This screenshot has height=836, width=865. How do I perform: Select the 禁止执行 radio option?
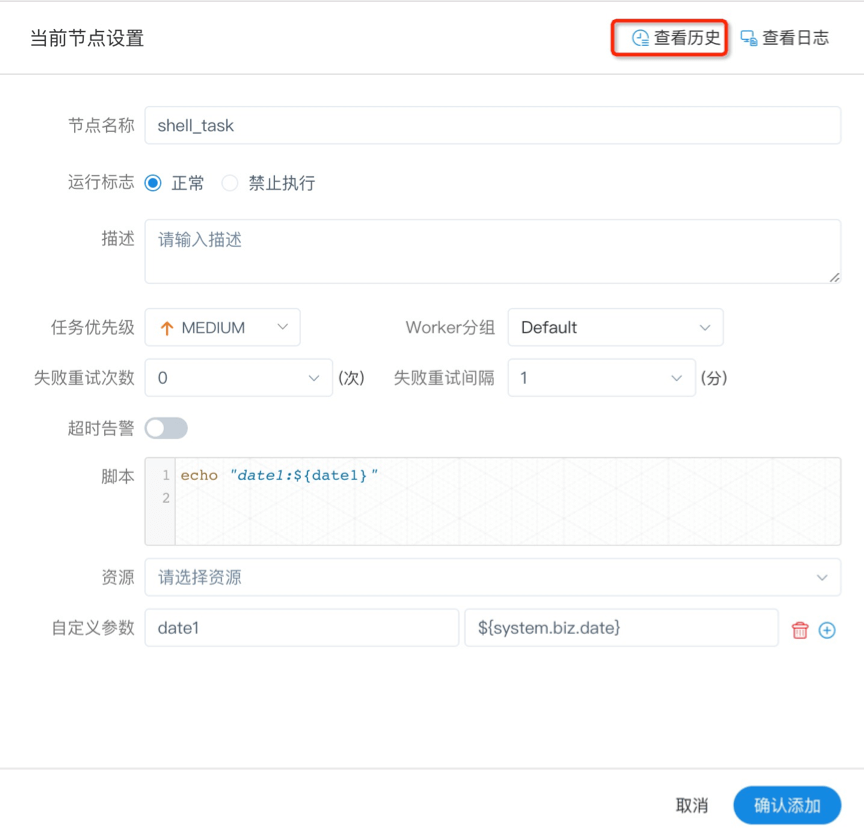click(x=230, y=183)
